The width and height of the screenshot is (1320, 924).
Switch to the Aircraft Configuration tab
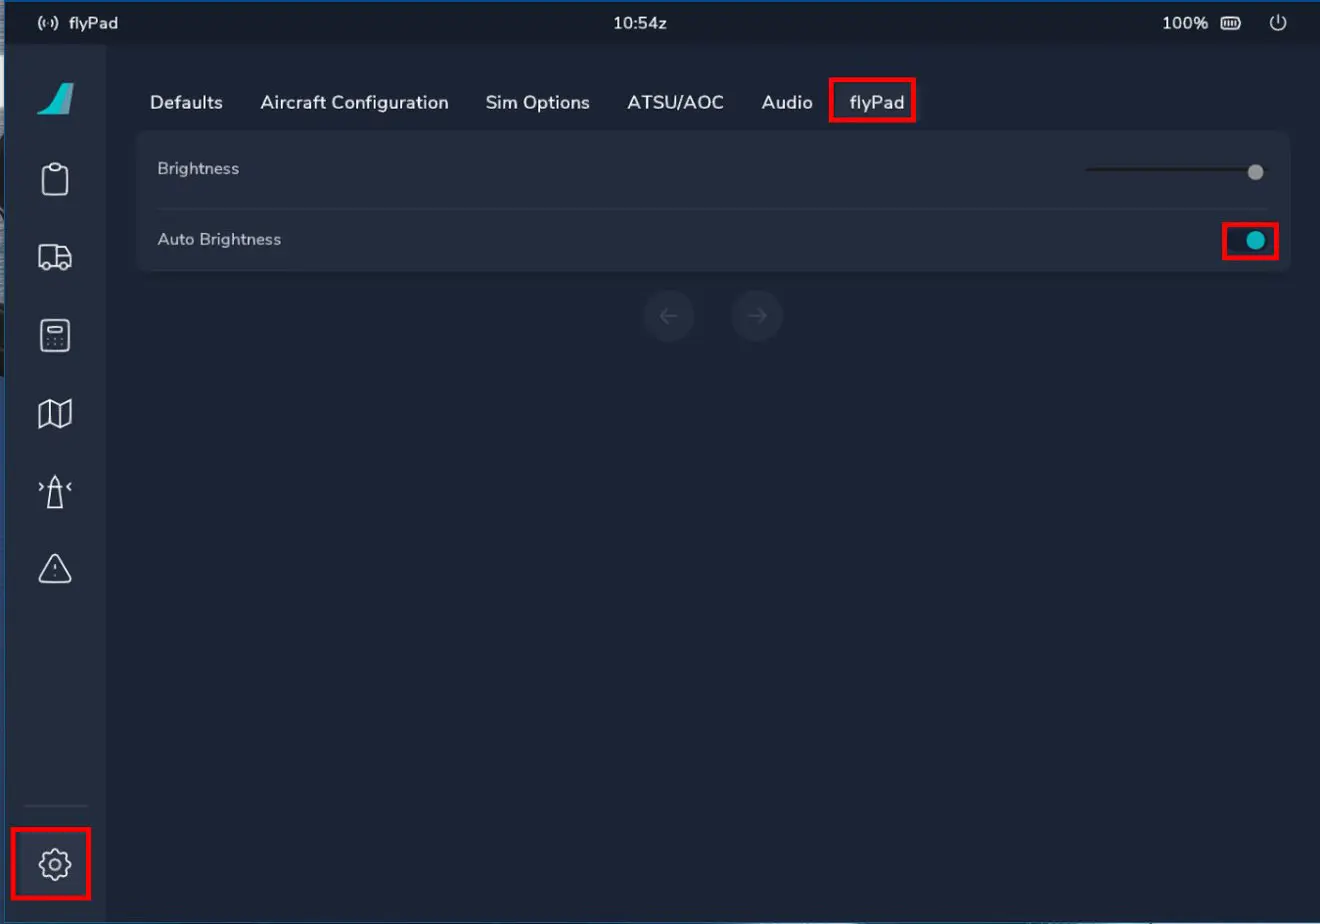click(354, 102)
